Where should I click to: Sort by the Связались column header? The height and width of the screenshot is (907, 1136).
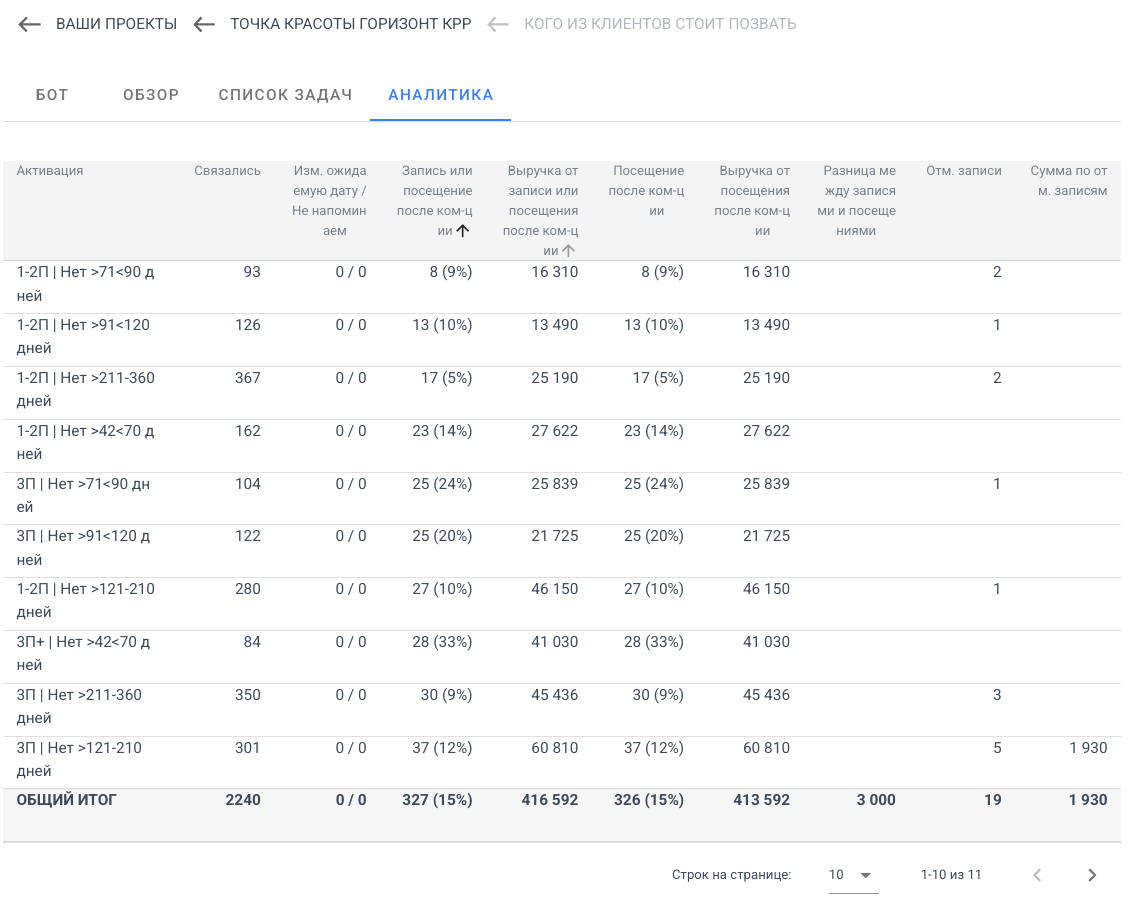[227, 171]
